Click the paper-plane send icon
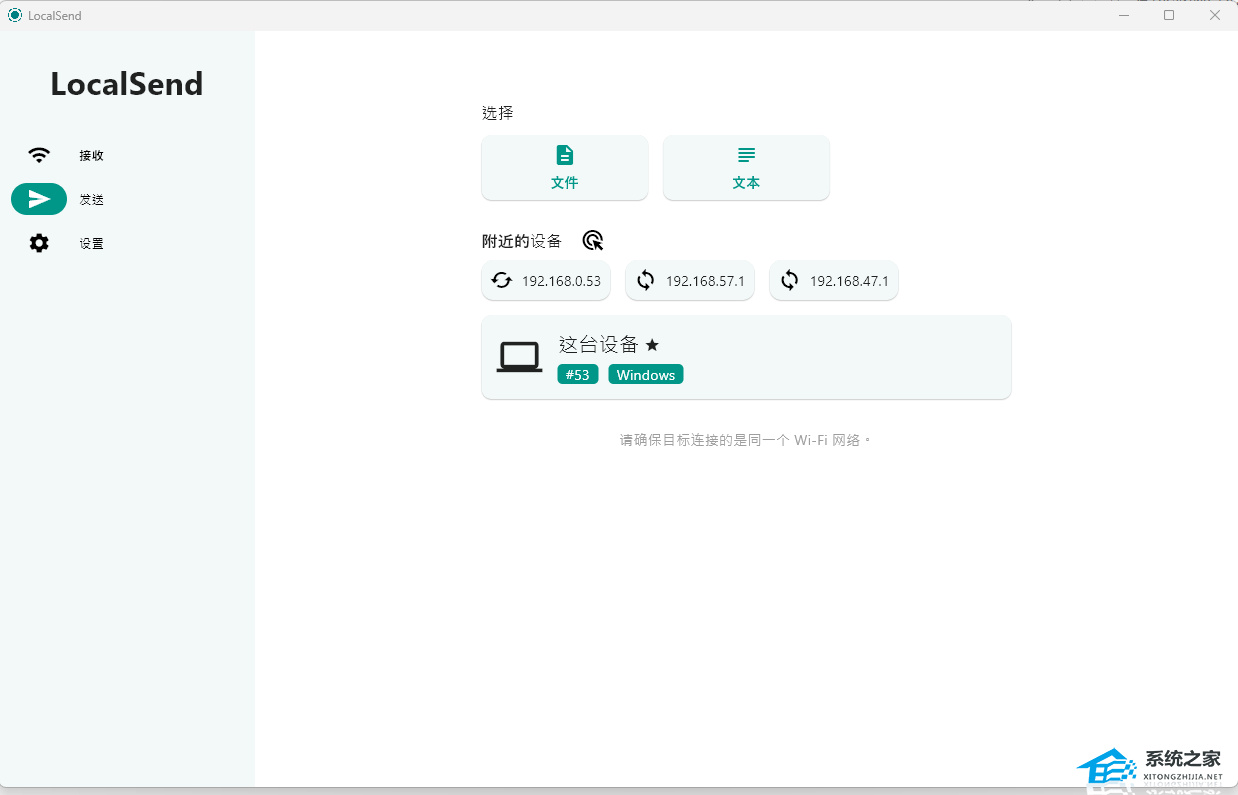Screen dimensions: 1238x795 click(39, 199)
